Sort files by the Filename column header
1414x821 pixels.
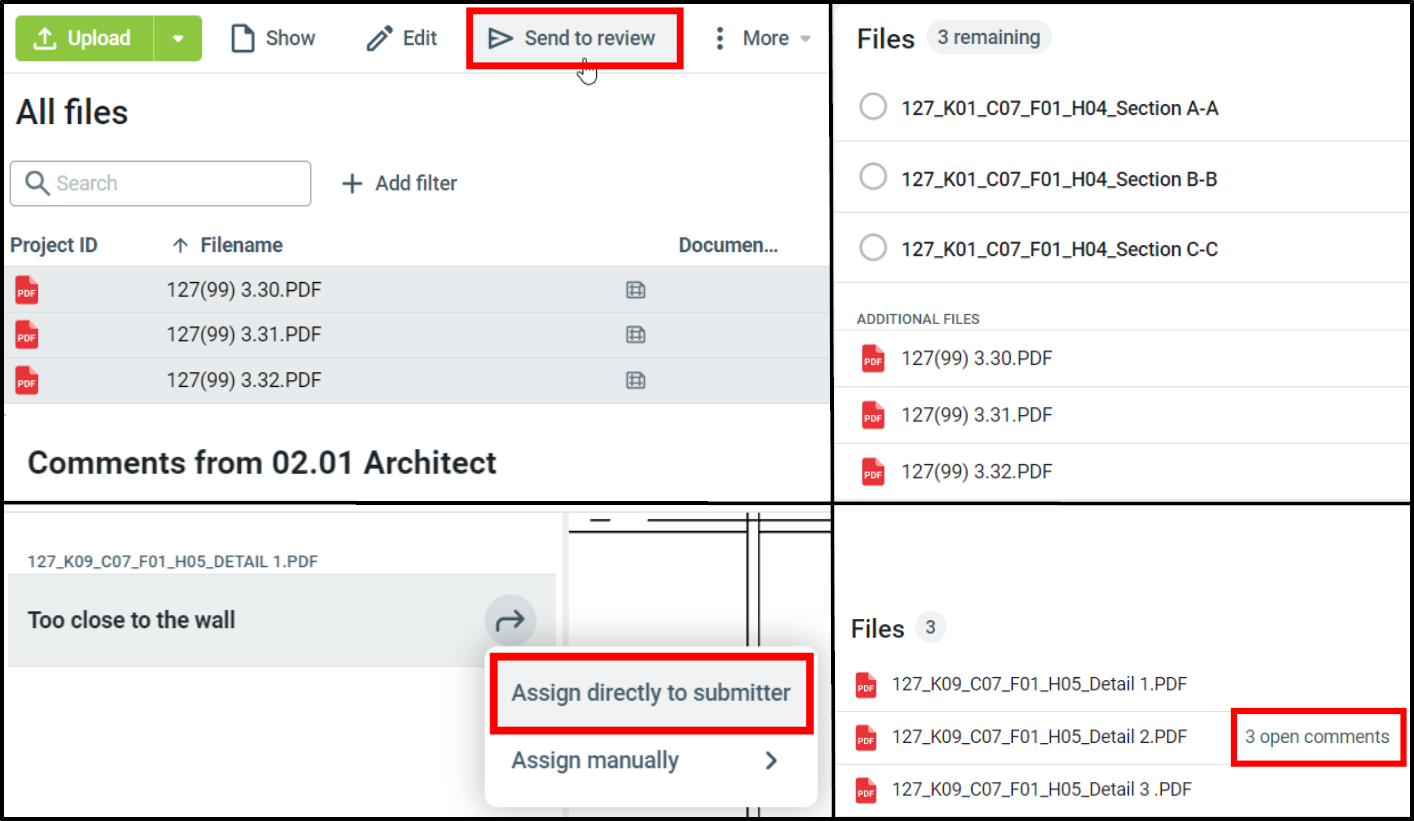(240, 245)
